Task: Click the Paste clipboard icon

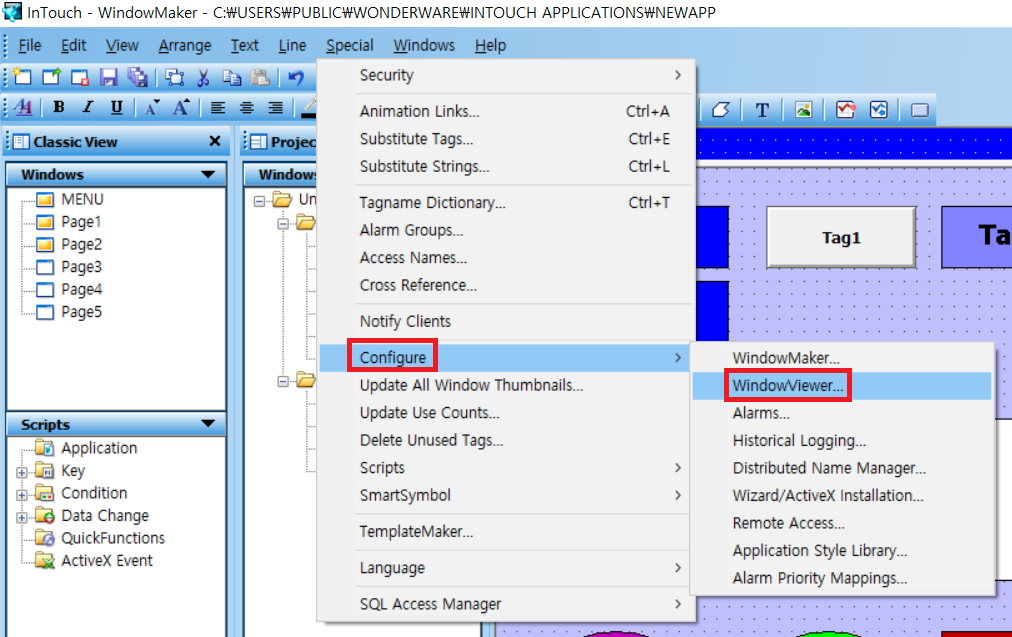Action: 259,77
